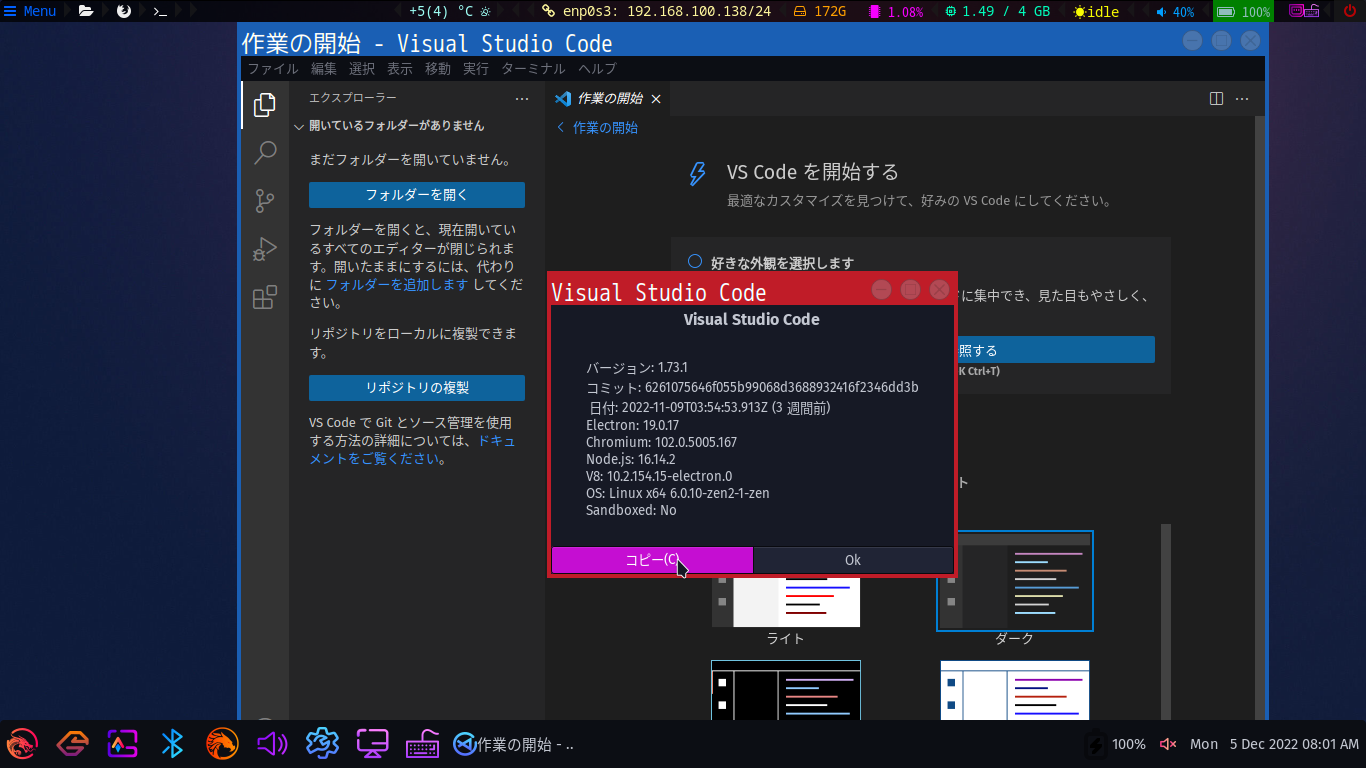Open the フォルダーを追加します link
This screenshot has height=768, width=1366.
point(397,285)
